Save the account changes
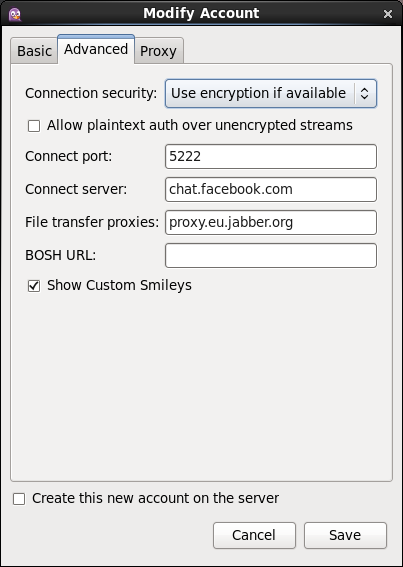The image size is (403, 567). (x=345, y=536)
